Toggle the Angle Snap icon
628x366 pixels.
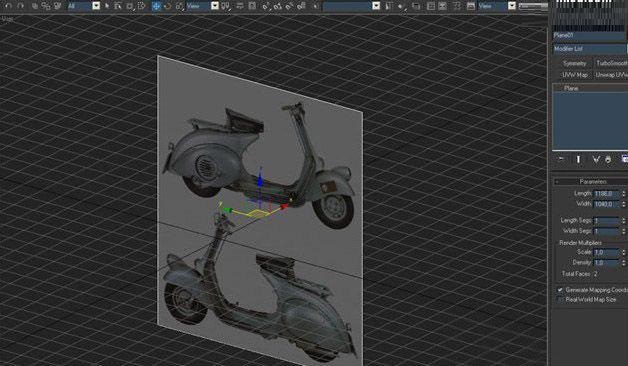pyautogui.click(x=277, y=6)
